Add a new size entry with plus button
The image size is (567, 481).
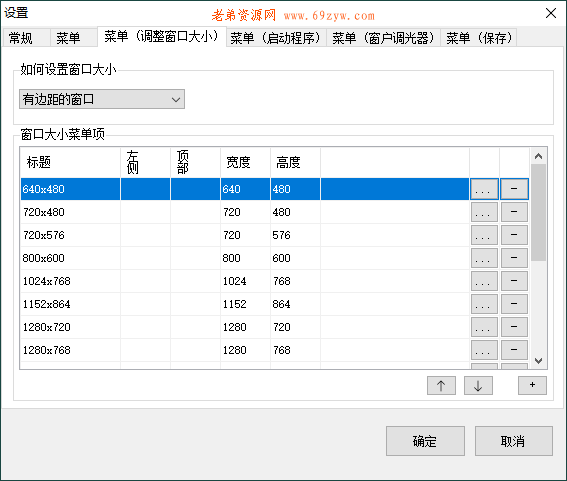point(532,386)
